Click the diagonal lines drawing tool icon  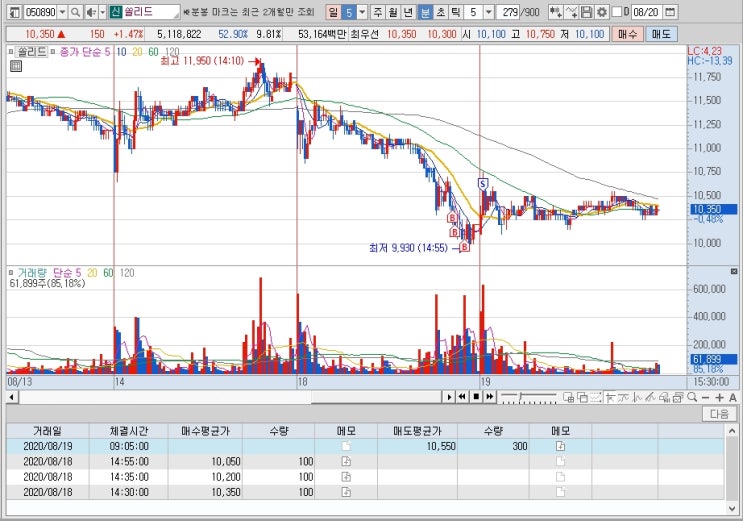click(651, 397)
